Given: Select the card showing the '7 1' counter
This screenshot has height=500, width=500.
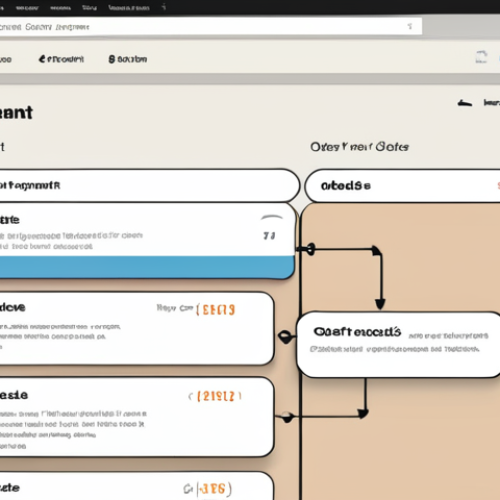Looking at the screenshot, I should click(147, 241).
